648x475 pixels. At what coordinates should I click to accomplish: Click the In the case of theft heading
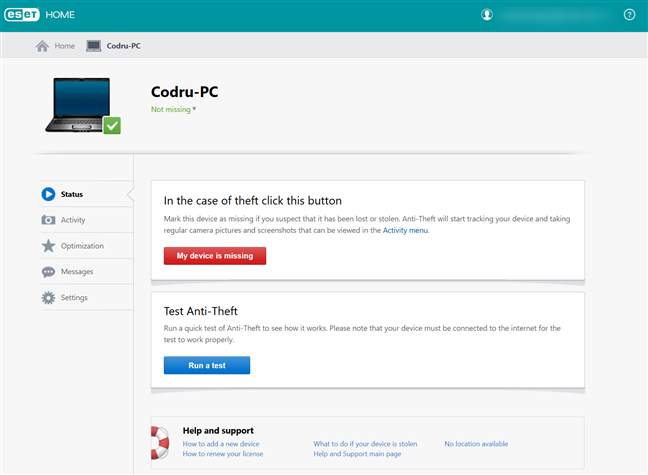pyautogui.click(x=253, y=201)
